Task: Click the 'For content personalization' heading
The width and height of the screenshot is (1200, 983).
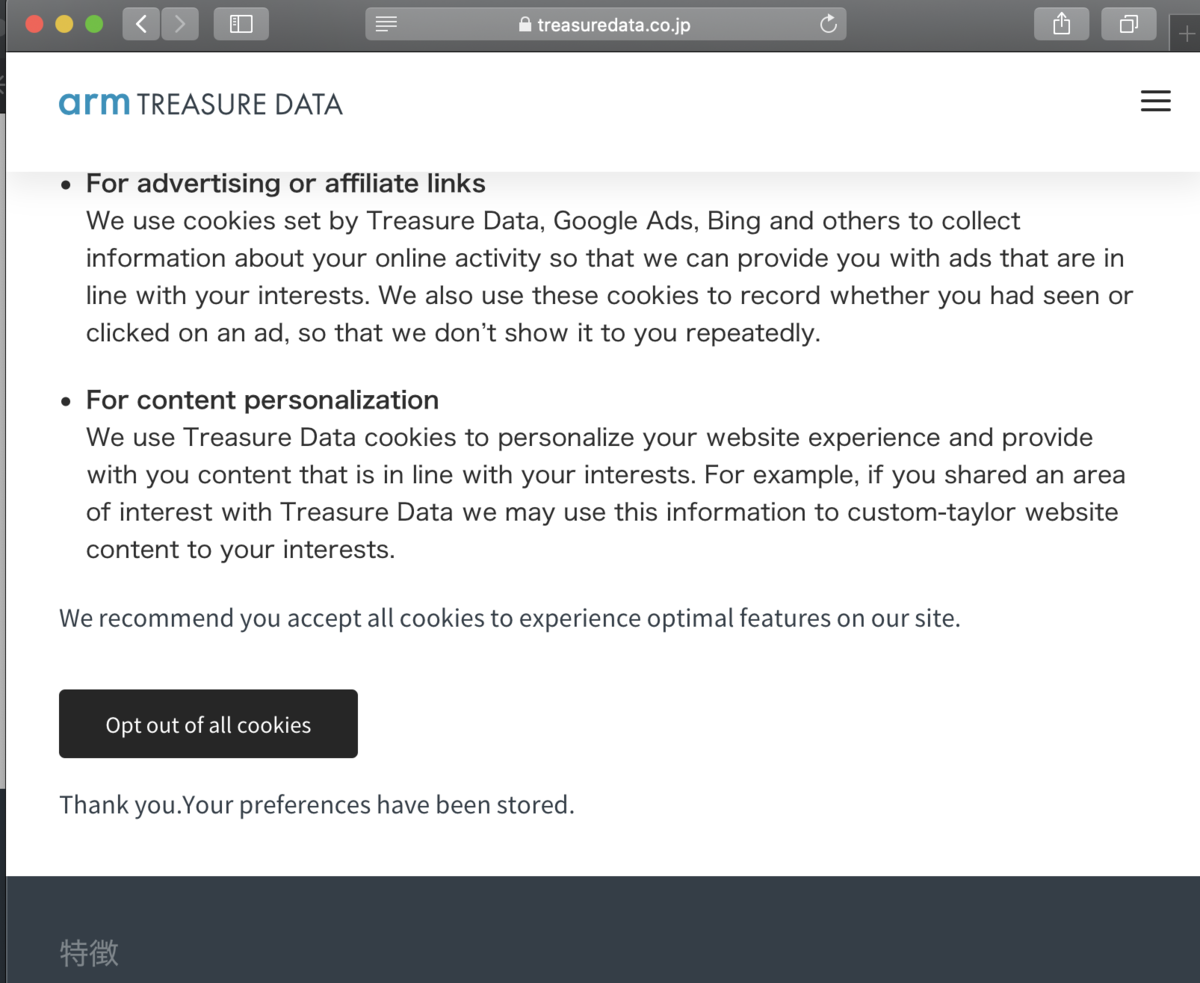Action: pyautogui.click(x=262, y=400)
